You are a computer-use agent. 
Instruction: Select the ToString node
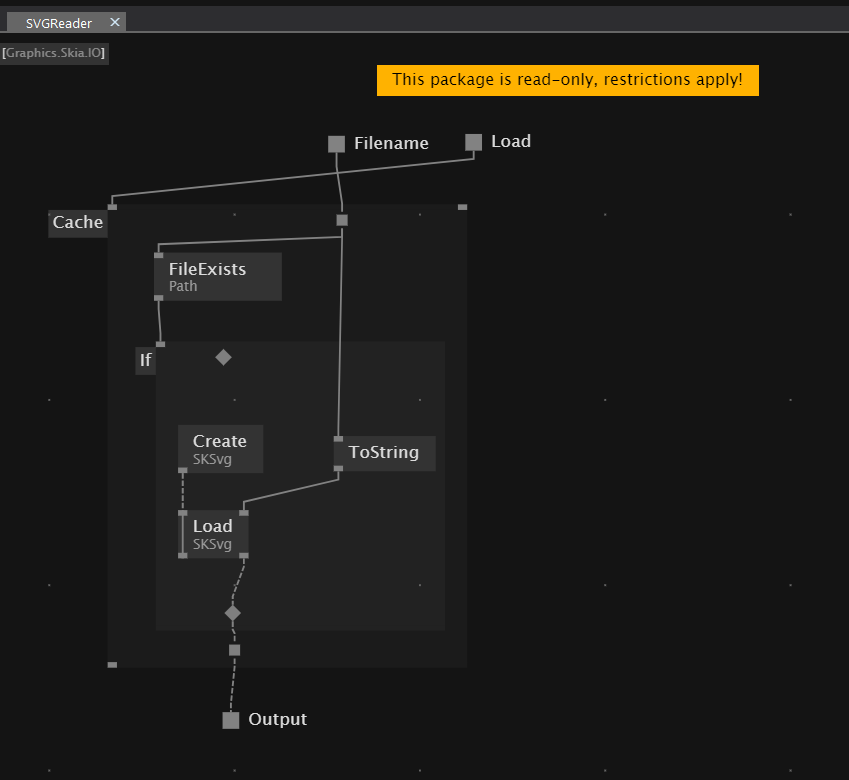coord(384,453)
